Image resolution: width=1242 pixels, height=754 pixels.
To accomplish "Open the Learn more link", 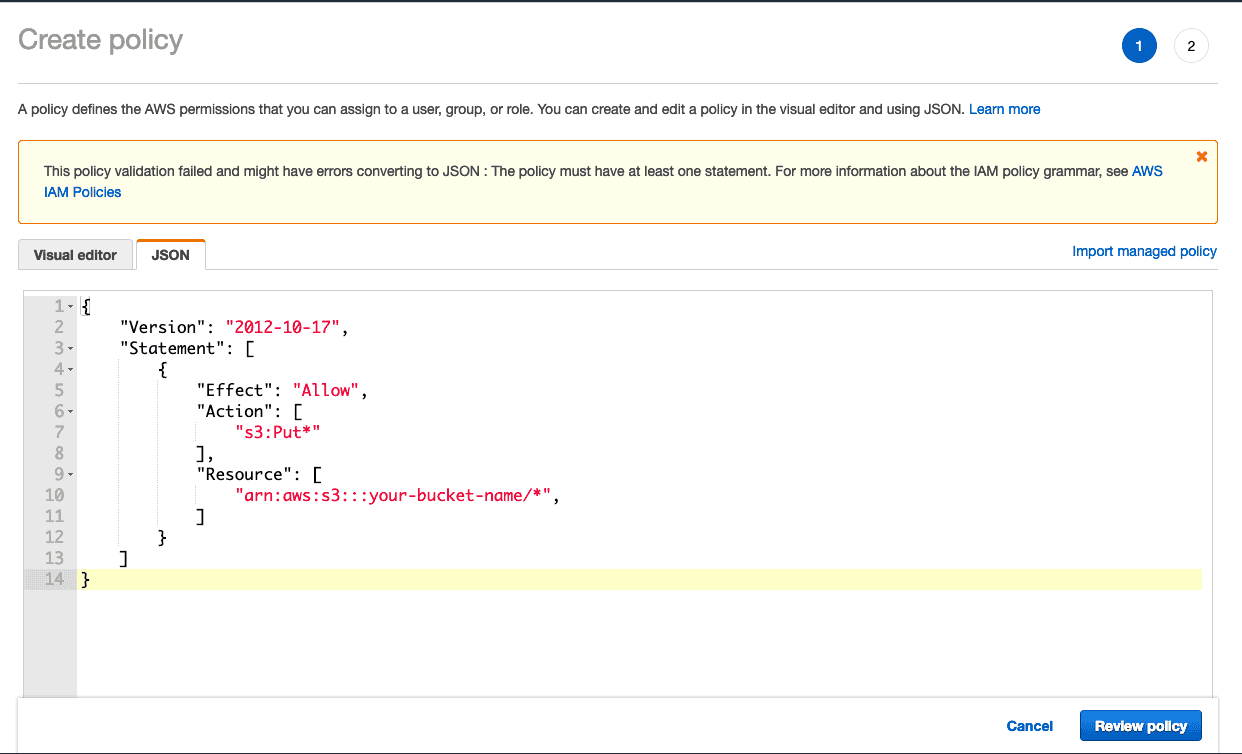I will [1004, 109].
